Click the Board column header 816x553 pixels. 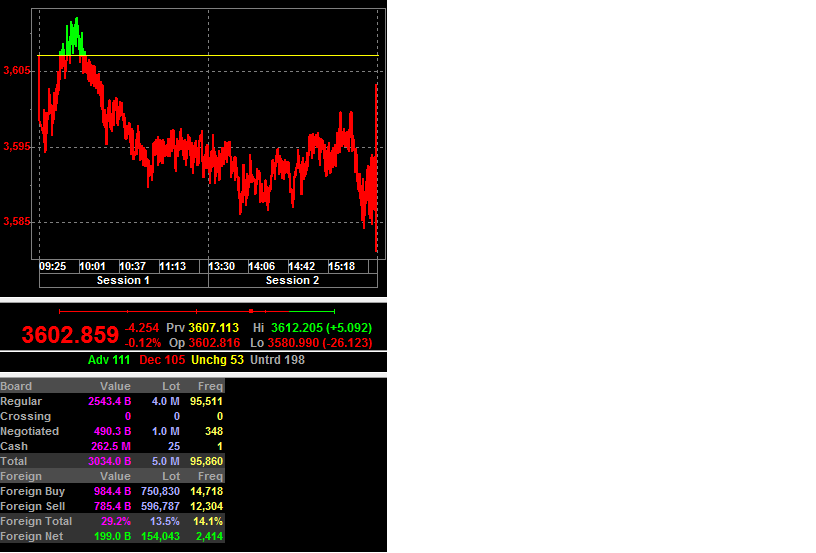16,386
